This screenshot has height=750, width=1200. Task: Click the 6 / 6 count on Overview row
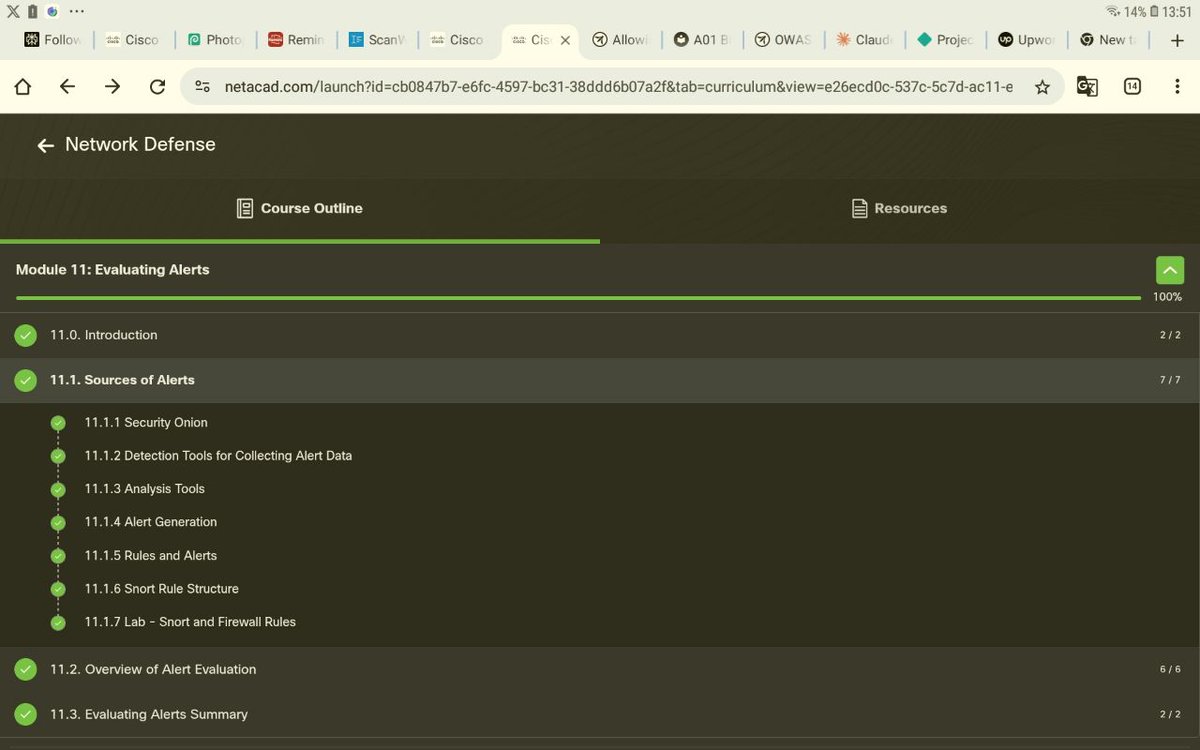tap(1170, 669)
